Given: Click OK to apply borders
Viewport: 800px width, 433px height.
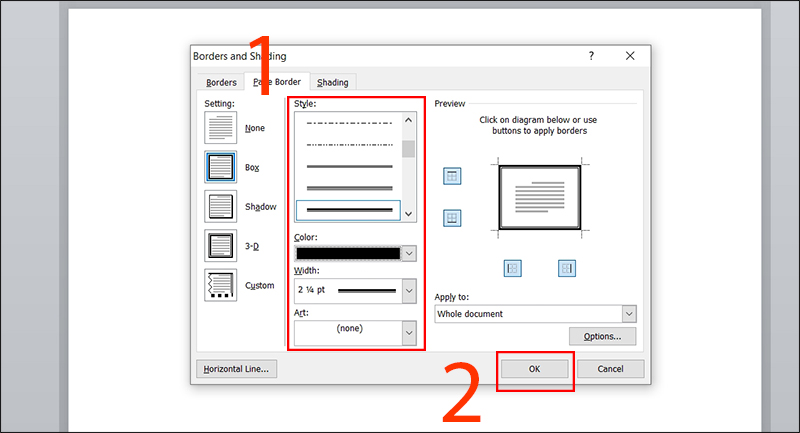Looking at the screenshot, I should tap(534, 369).
